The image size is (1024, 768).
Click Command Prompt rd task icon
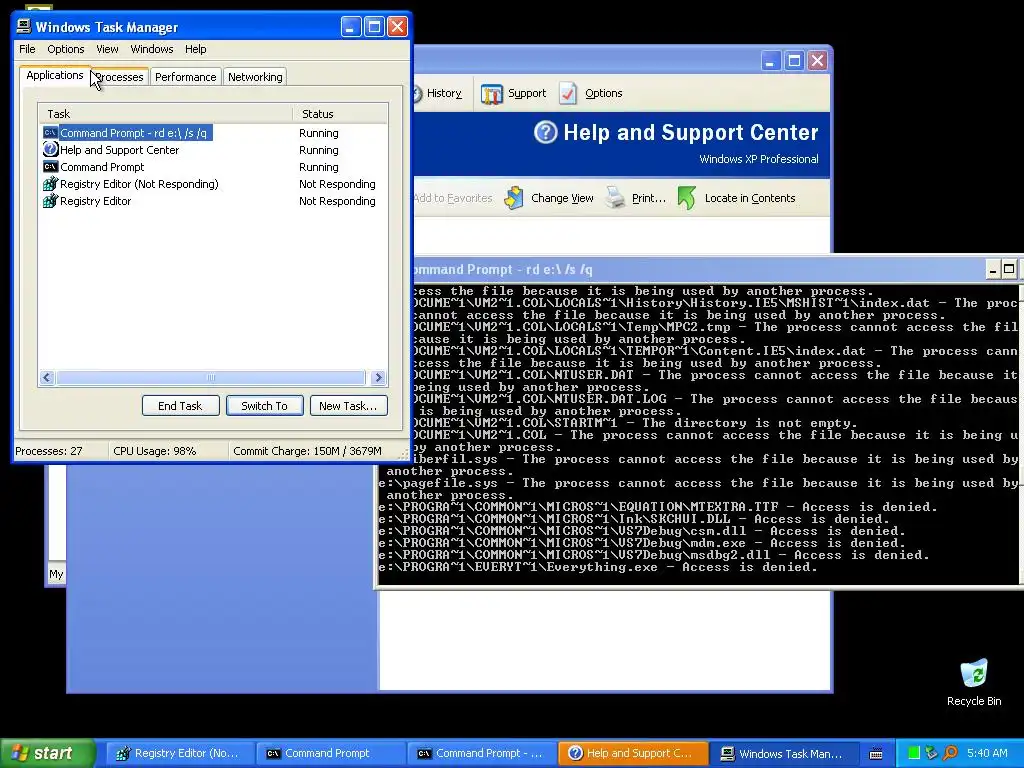click(50, 133)
